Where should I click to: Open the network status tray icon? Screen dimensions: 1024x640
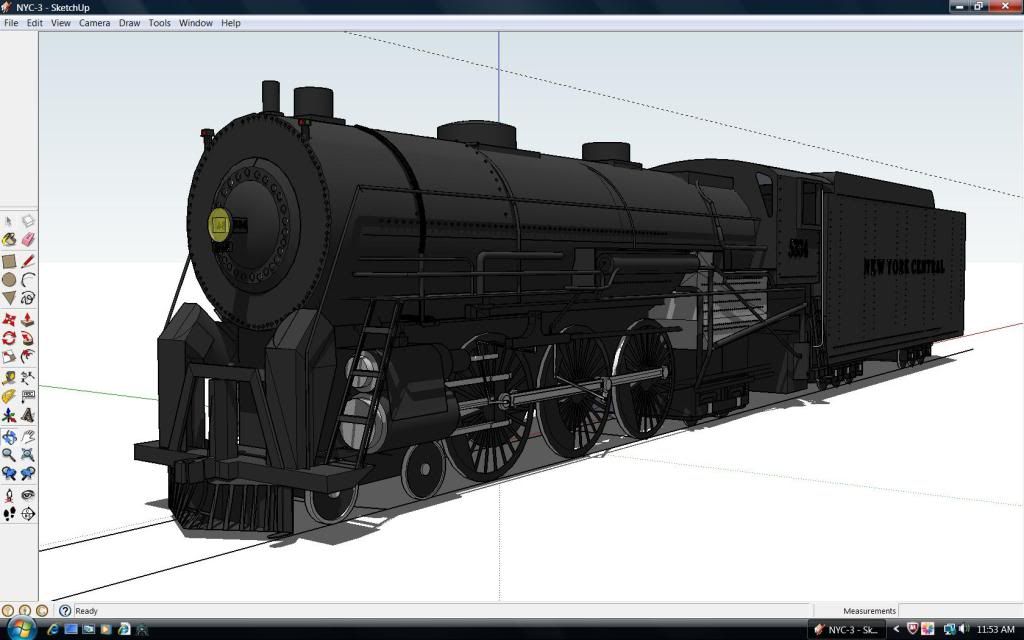click(950, 629)
